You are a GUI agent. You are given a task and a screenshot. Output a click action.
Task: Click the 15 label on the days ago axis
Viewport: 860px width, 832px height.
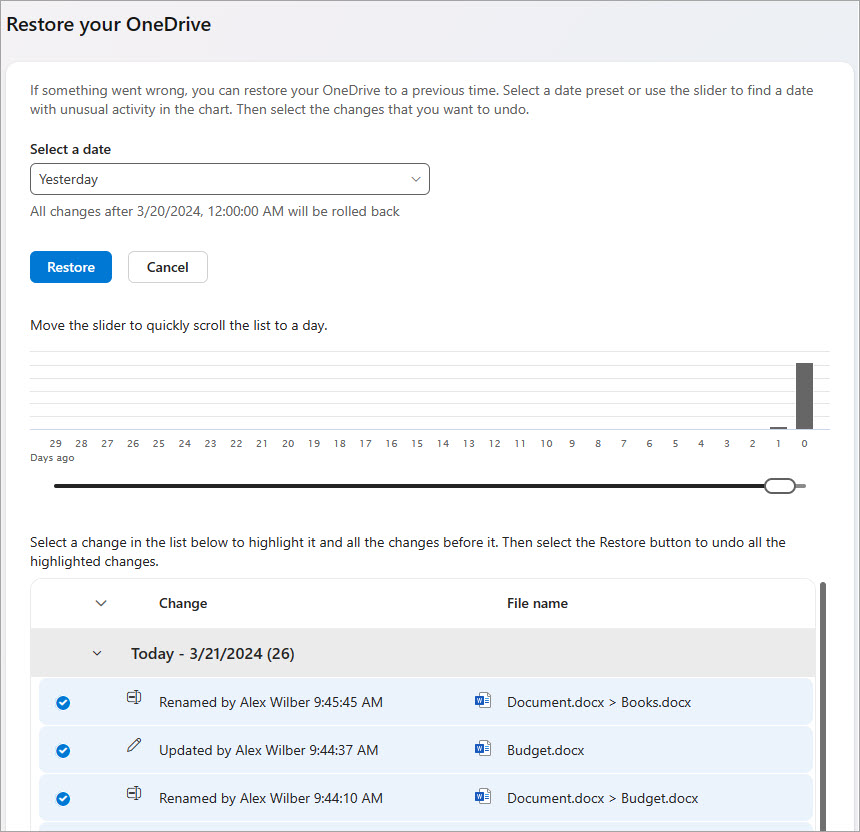click(x=417, y=443)
